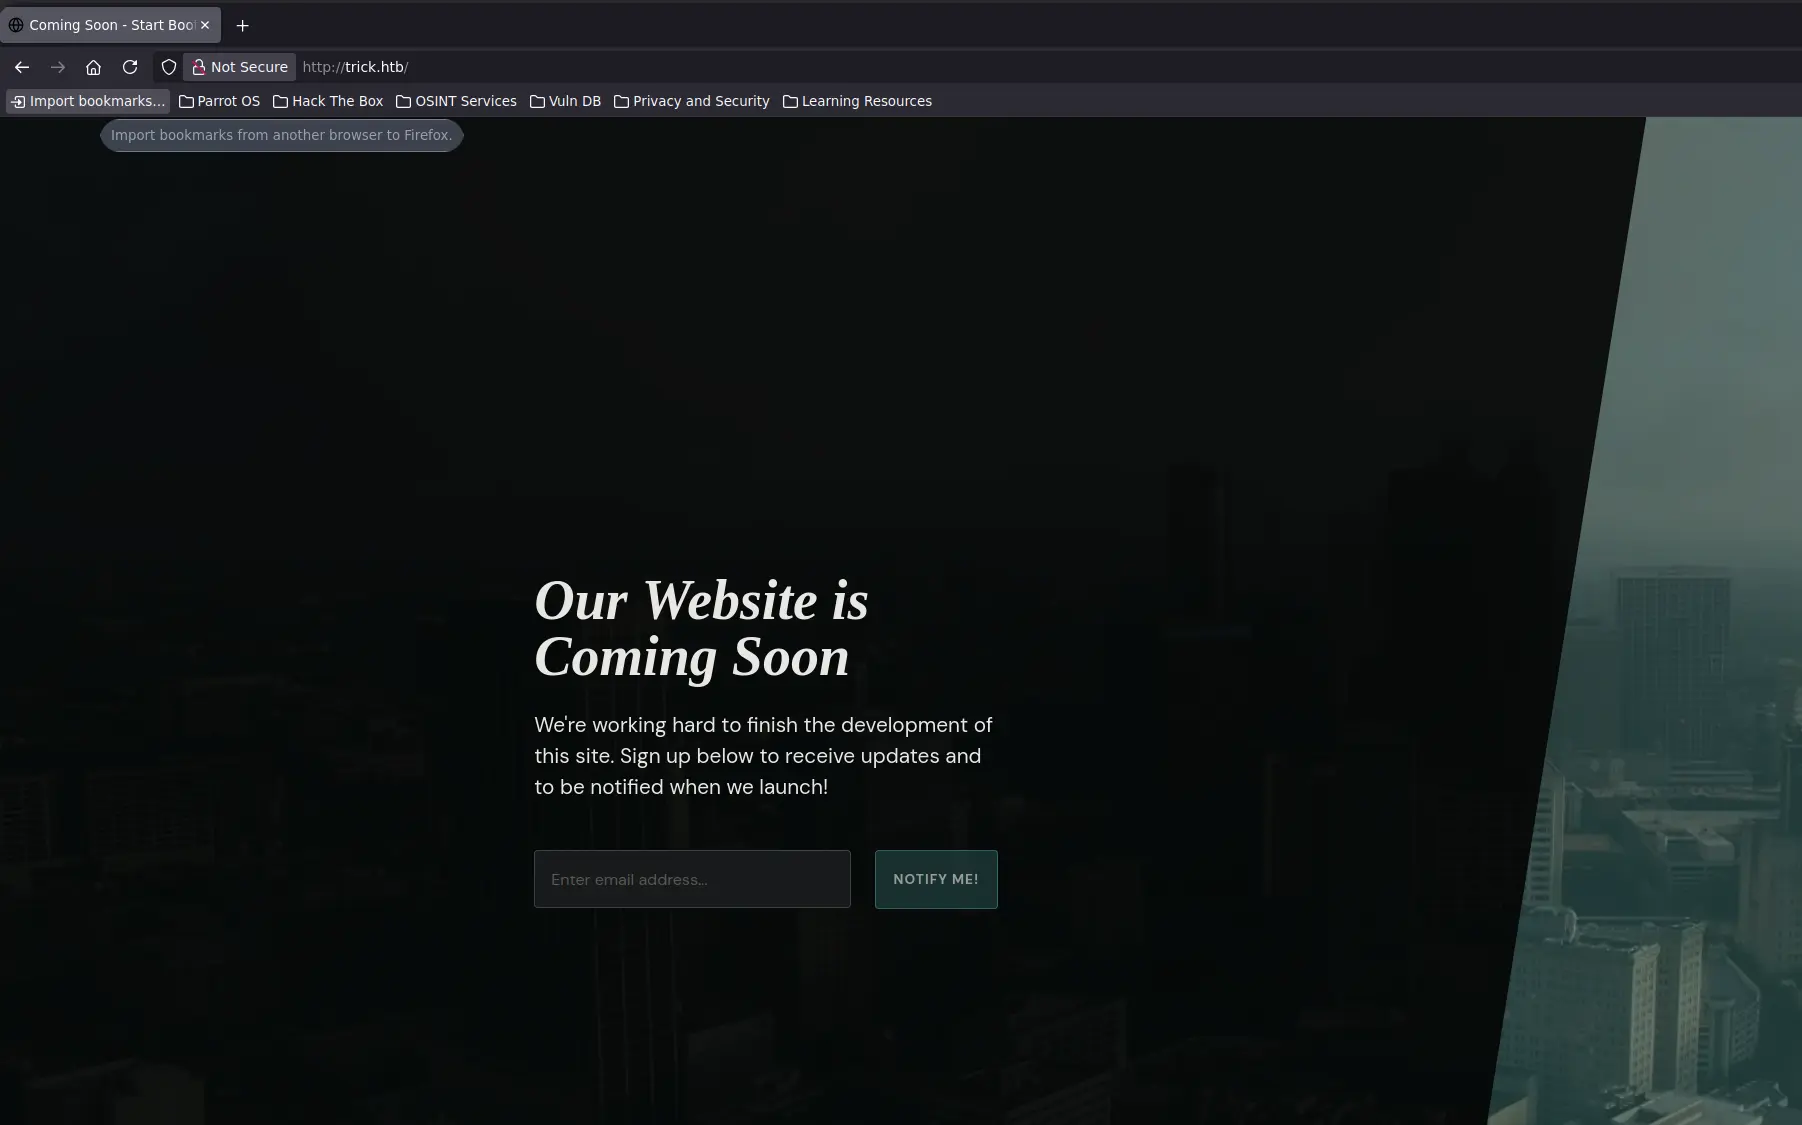Open the Hack The Box bookmarks folder
The image size is (1802, 1125).
(328, 101)
